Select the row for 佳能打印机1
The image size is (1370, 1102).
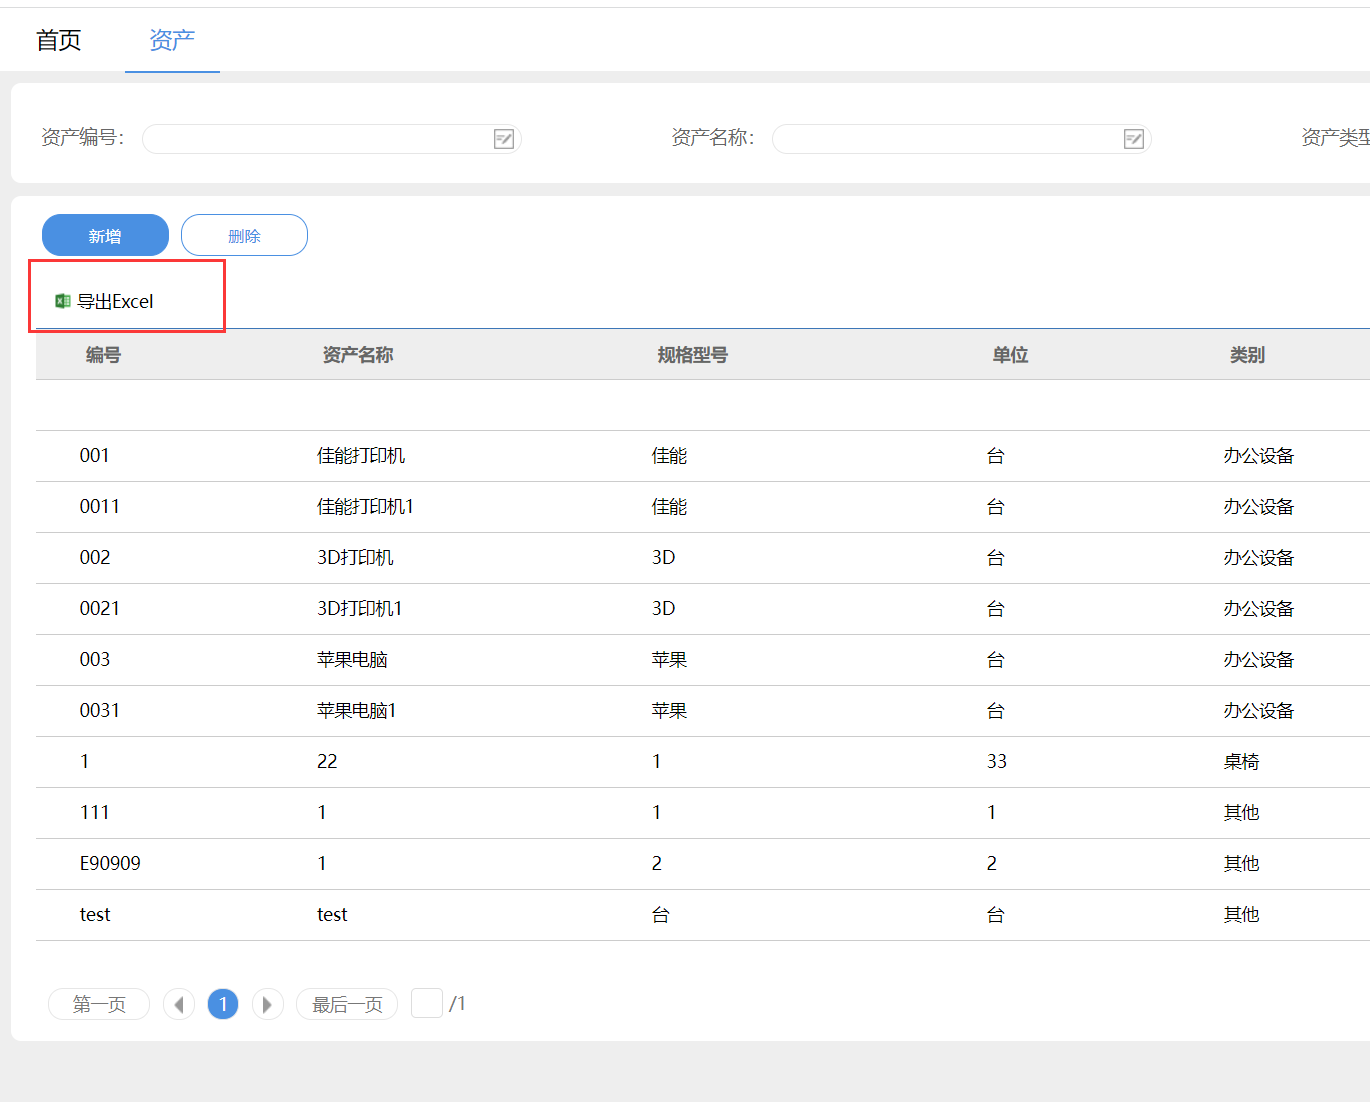coord(365,507)
